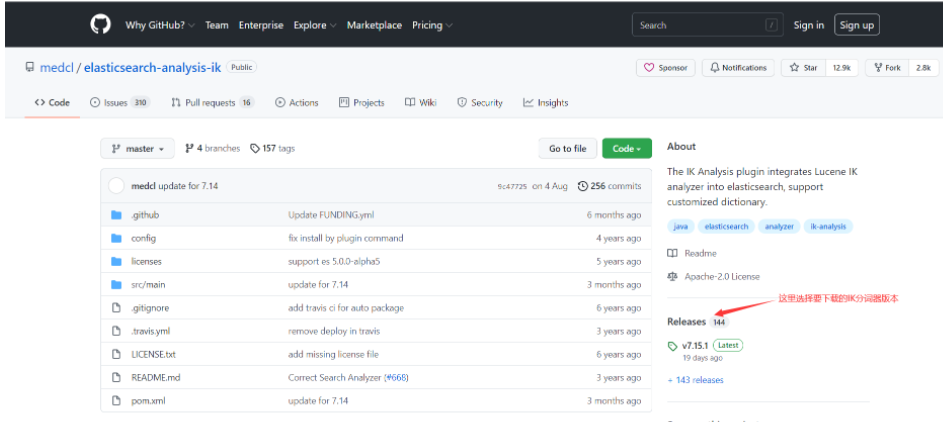
Task: Click the ik-analysis topic tag
Action: tap(828, 227)
